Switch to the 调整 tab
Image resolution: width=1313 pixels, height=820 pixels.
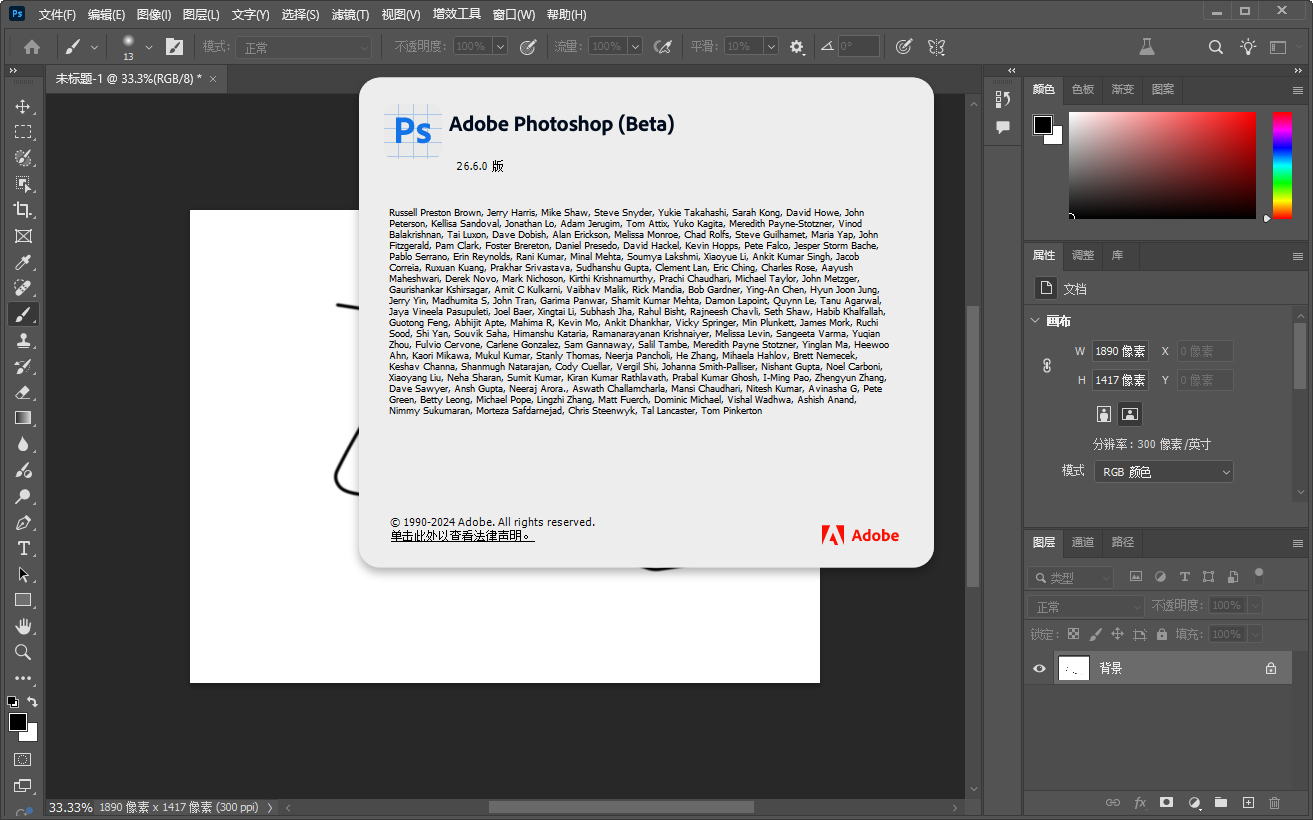[1083, 255]
